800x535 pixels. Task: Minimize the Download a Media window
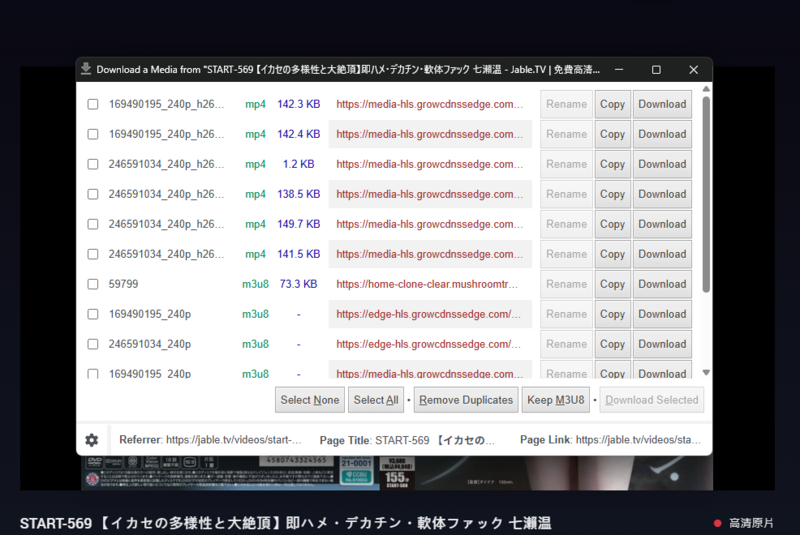(x=619, y=70)
